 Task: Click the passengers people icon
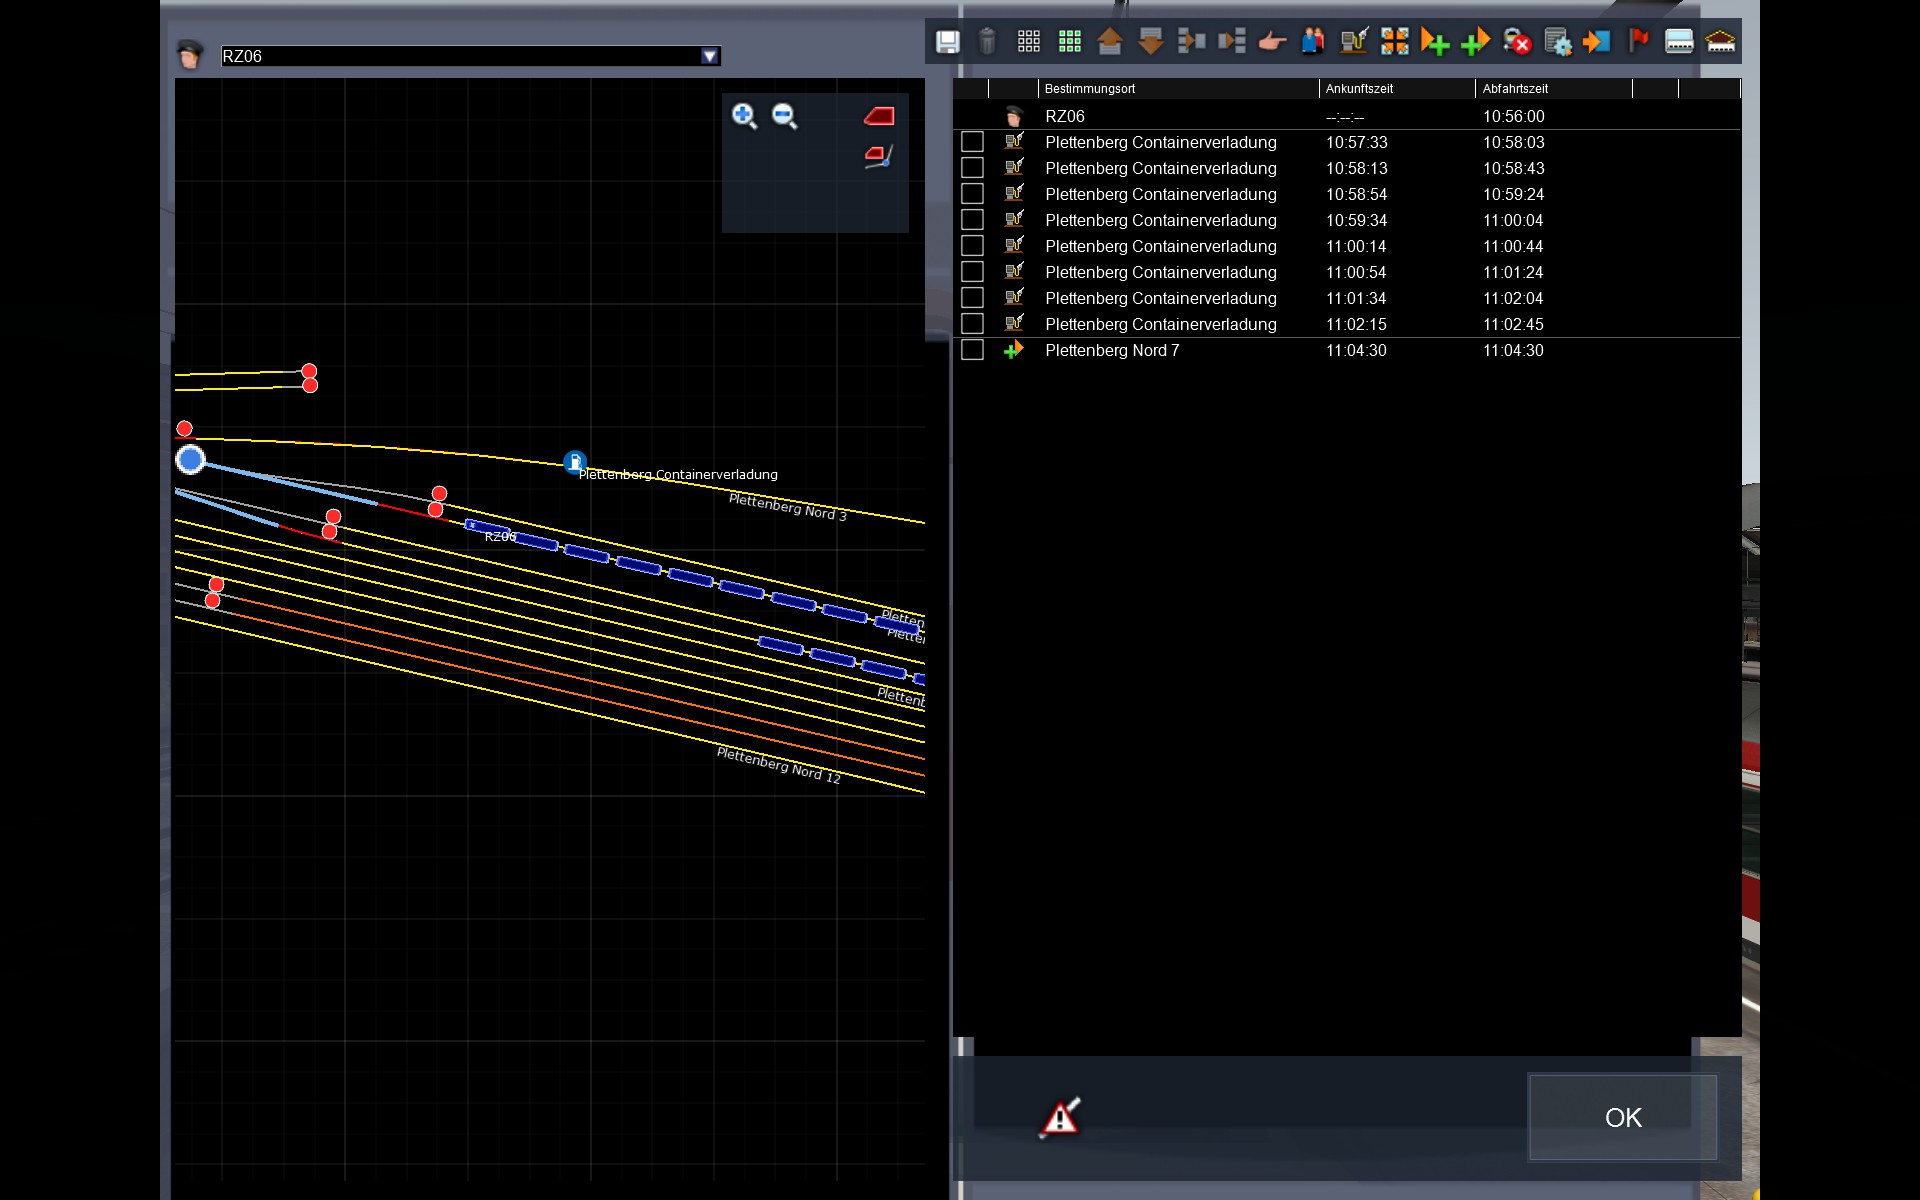click(x=1313, y=42)
